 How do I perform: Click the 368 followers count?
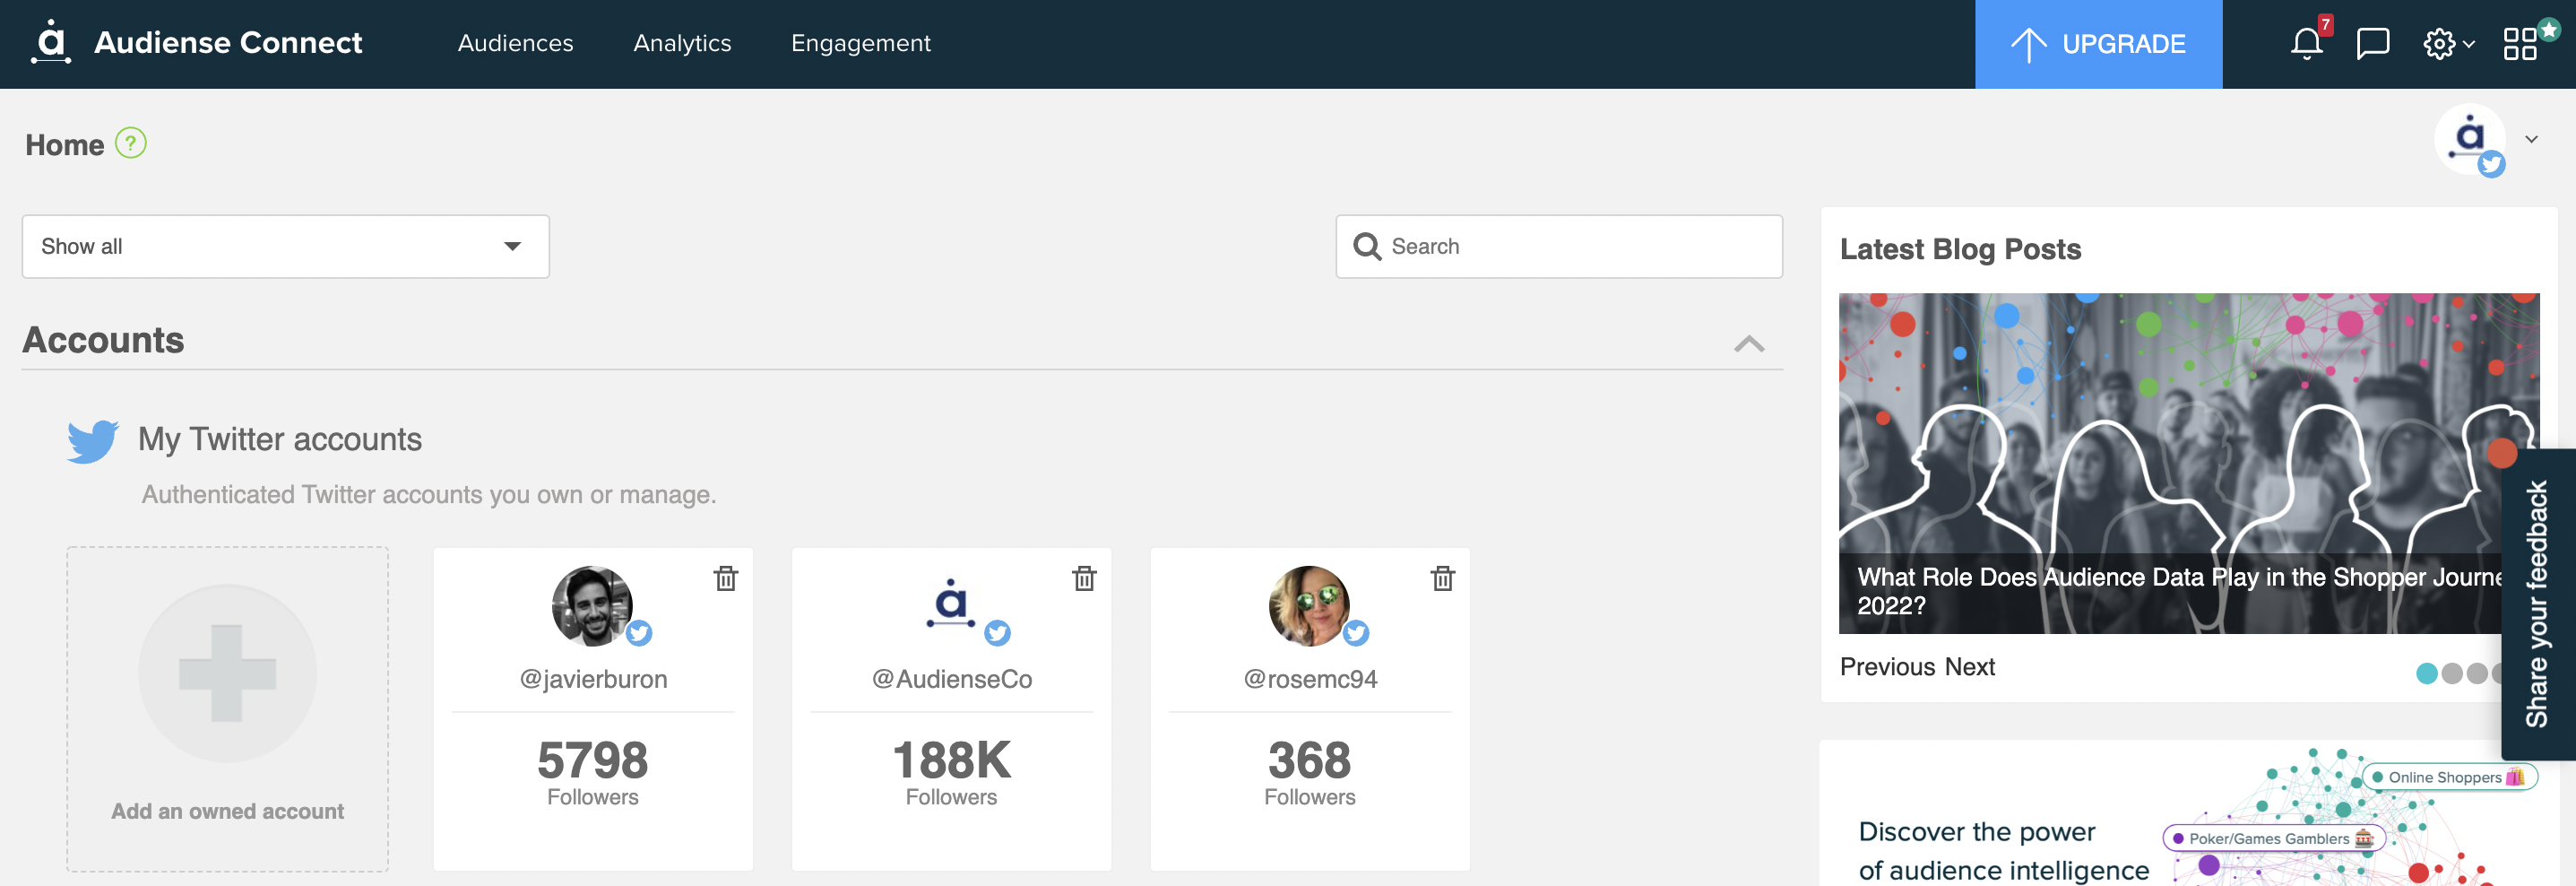(x=1309, y=760)
